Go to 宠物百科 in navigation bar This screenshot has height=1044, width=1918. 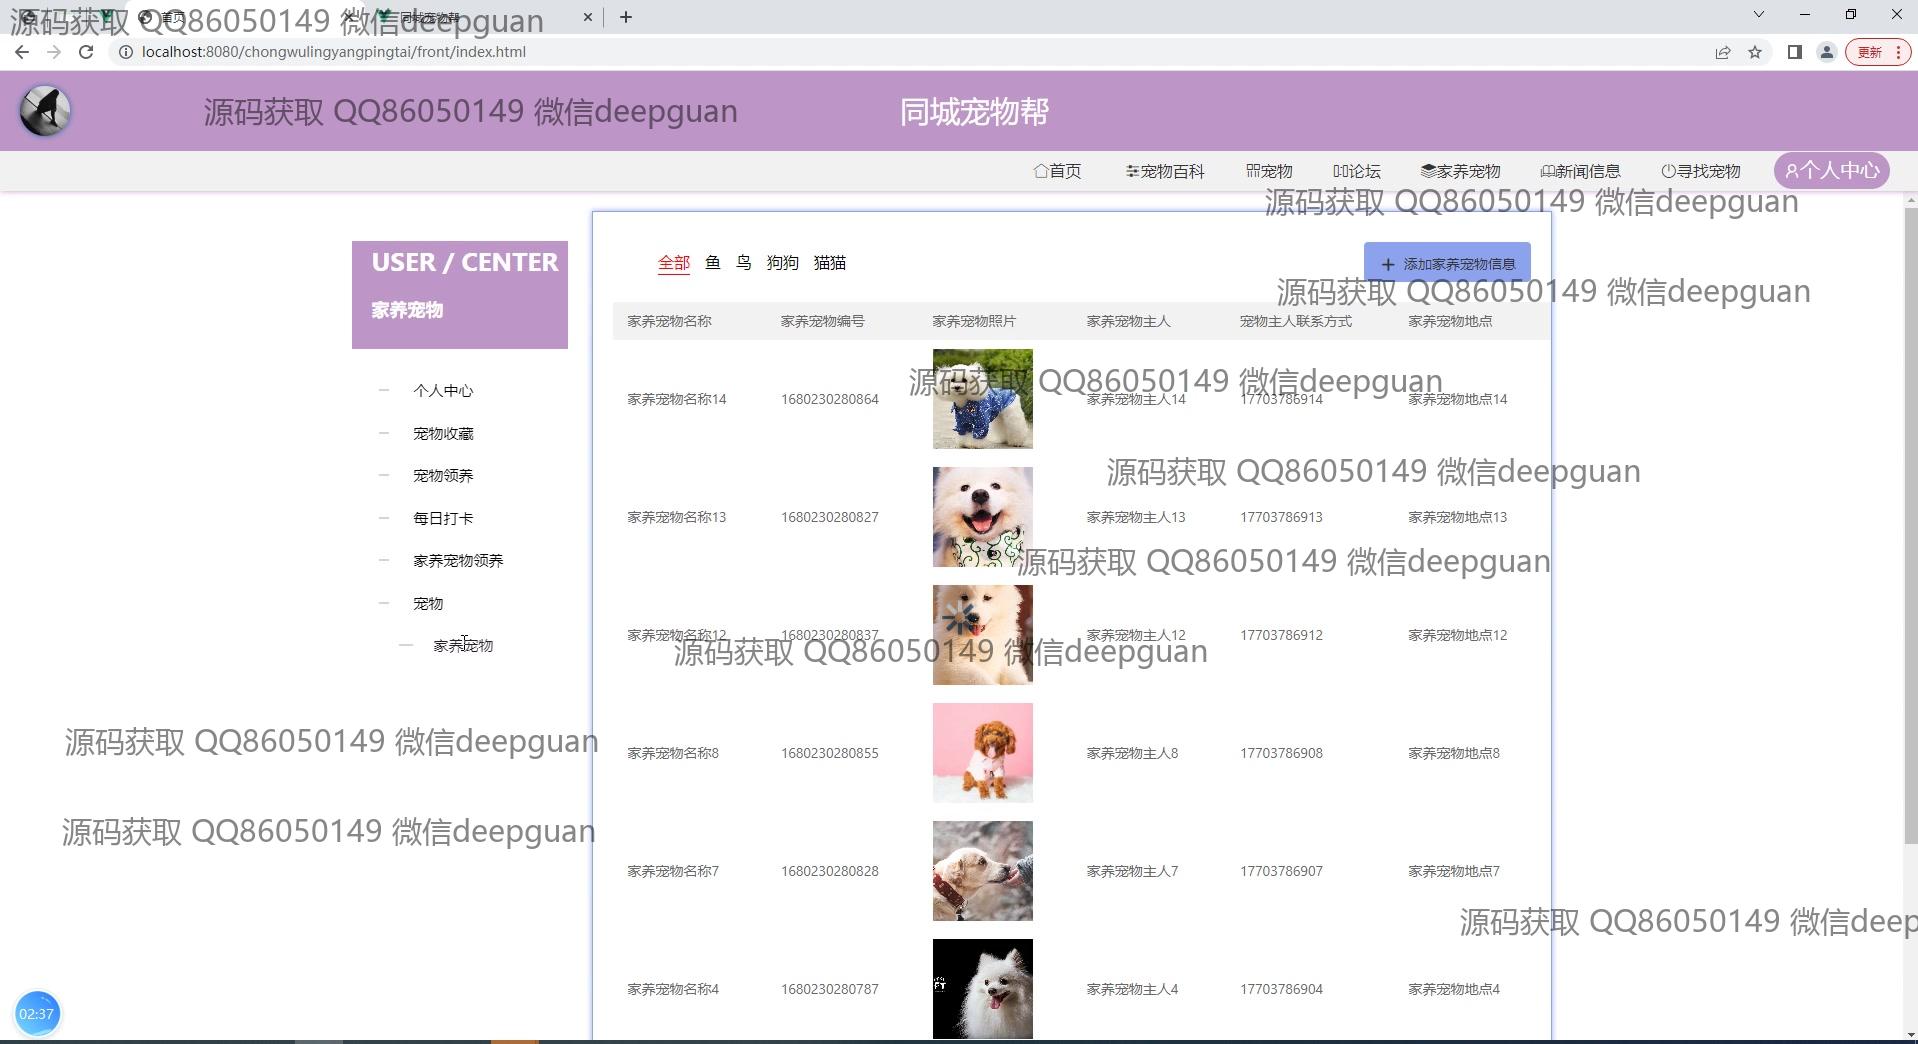point(1165,171)
